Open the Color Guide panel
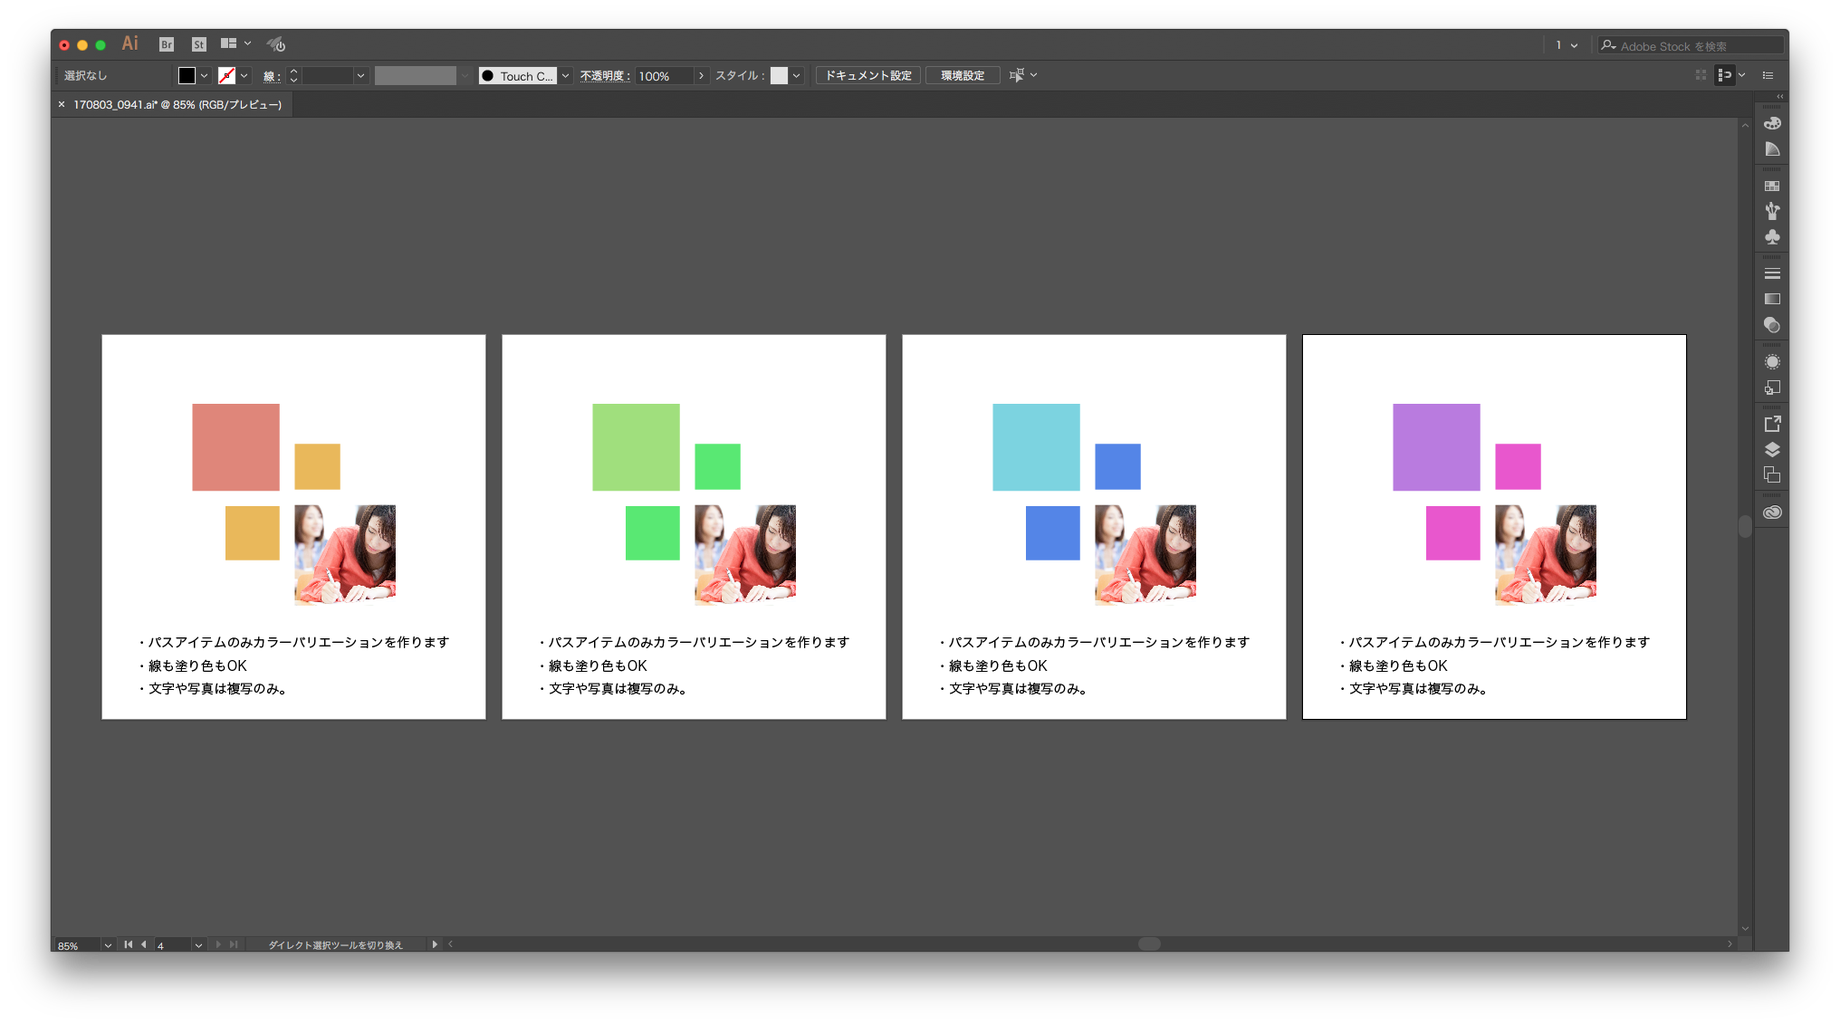 pos(1771,148)
